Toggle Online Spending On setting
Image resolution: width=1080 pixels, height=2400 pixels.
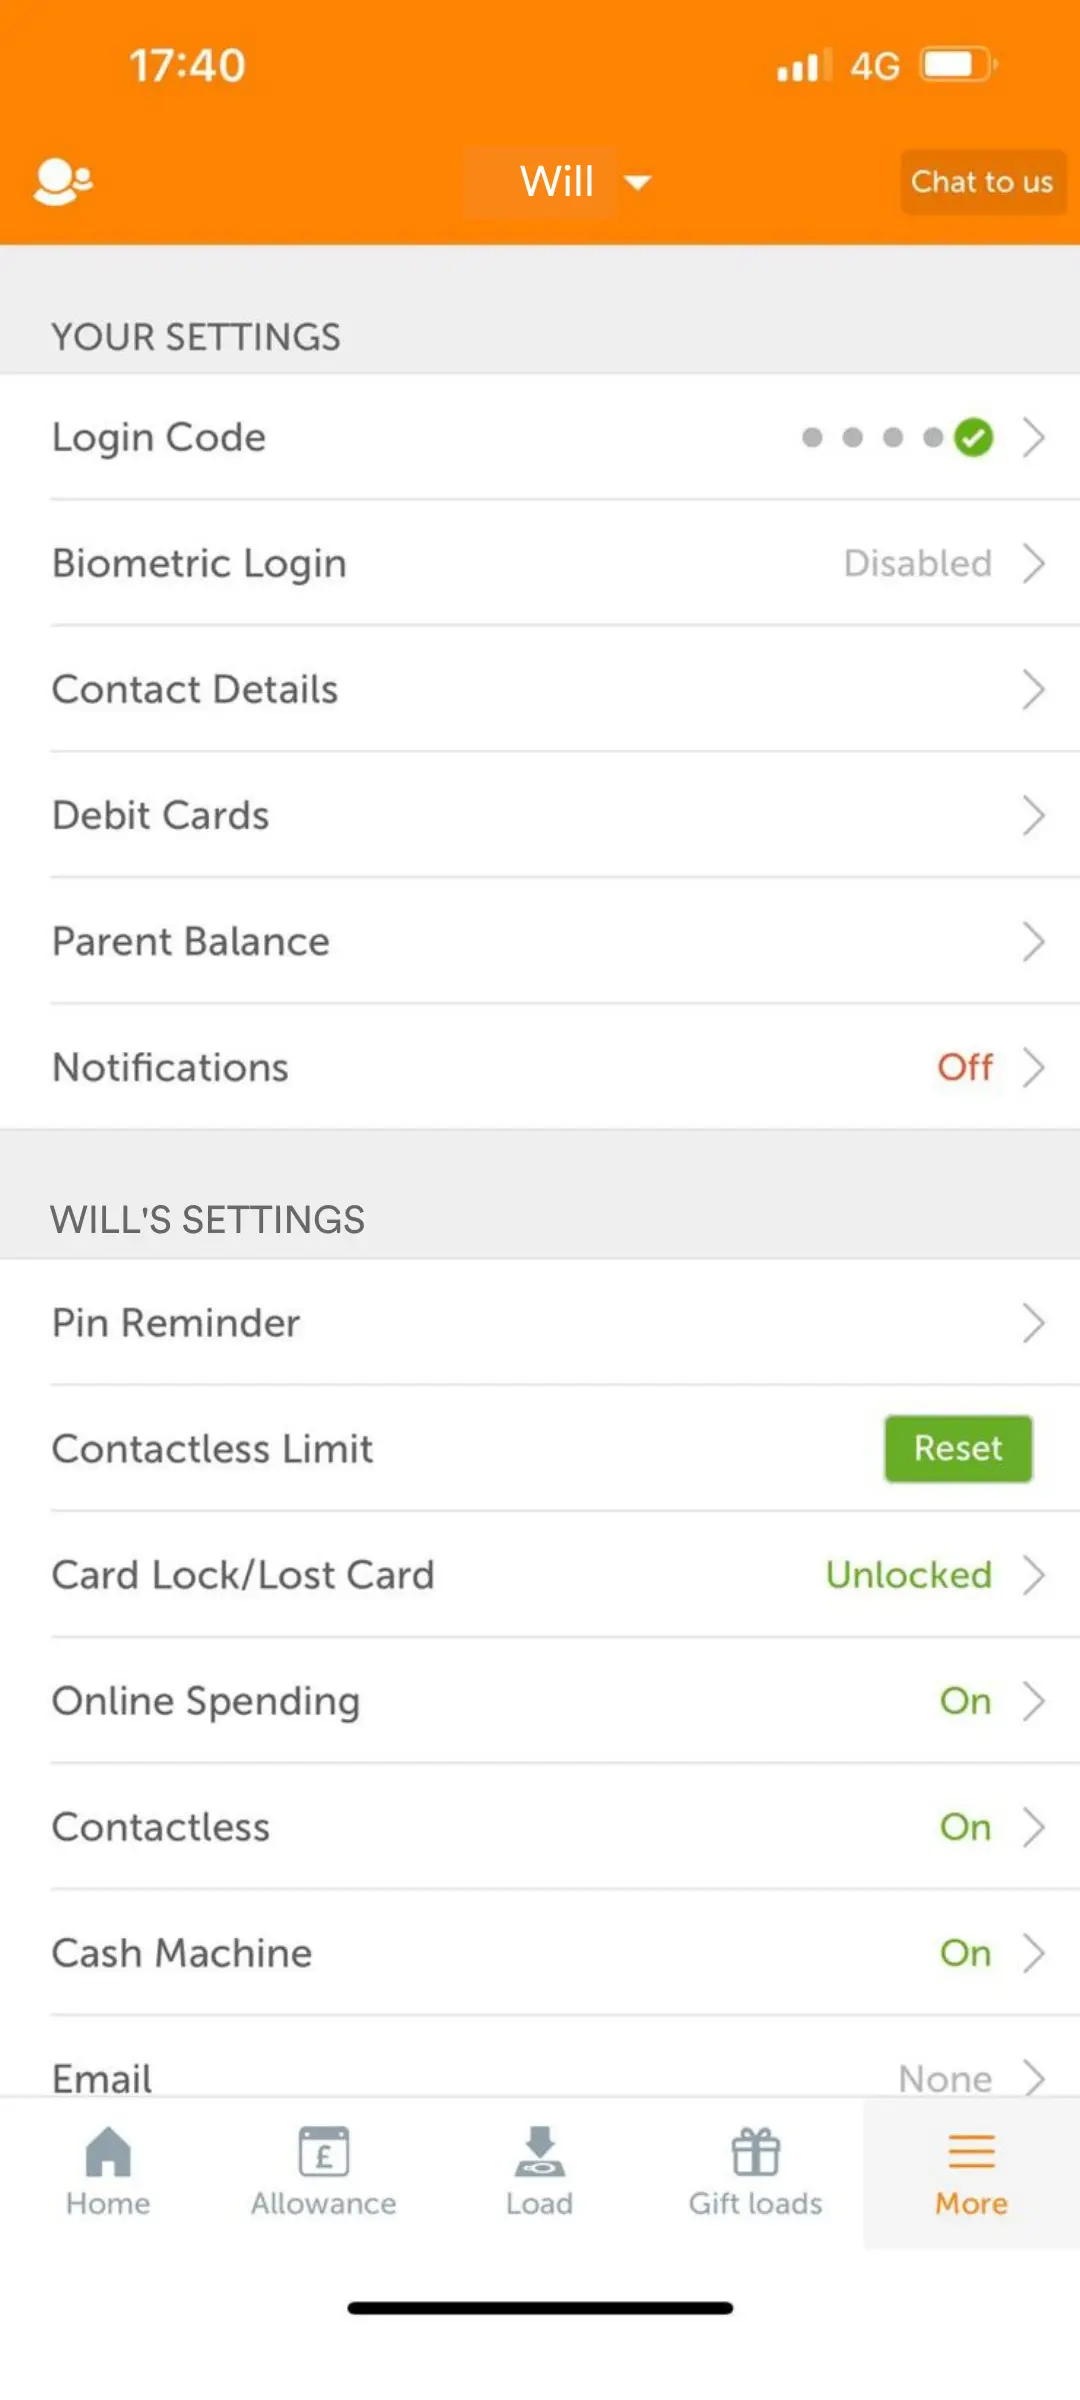pyautogui.click(x=965, y=1701)
